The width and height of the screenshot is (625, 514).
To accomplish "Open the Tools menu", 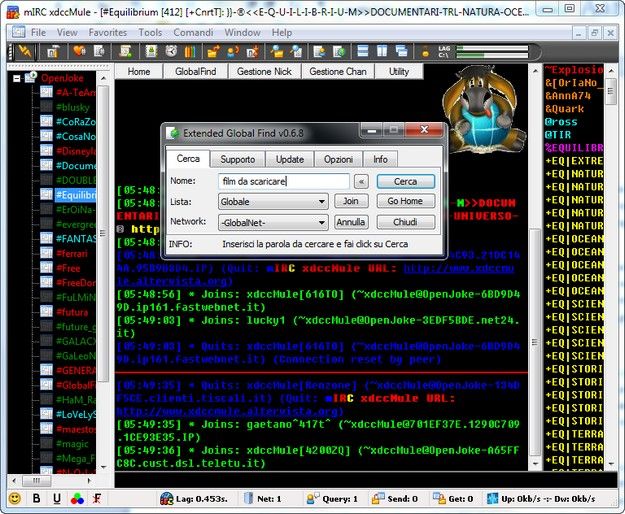I will pos(150,33).
